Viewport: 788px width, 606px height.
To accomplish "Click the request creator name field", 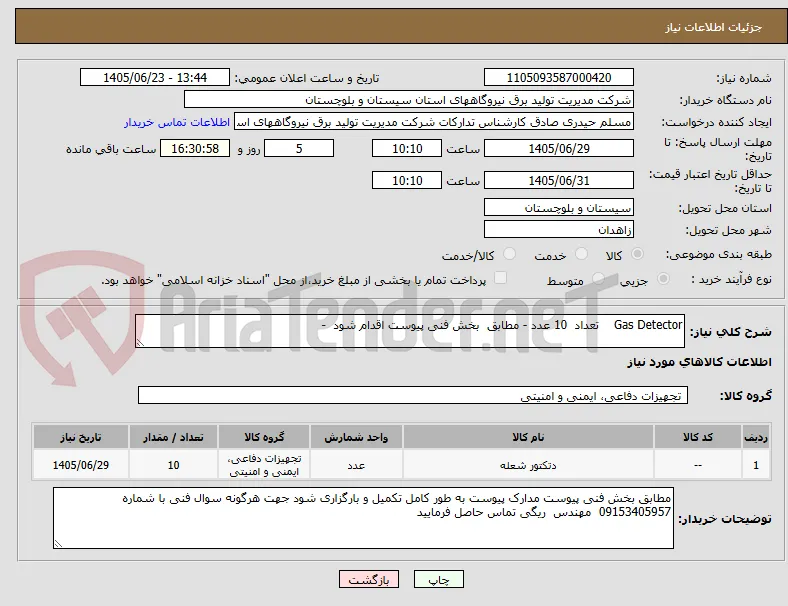I will point(434,122).
